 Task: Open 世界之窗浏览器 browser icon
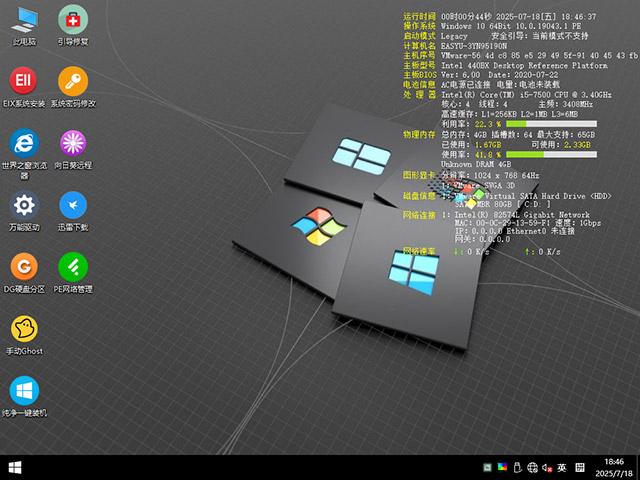(x=24, y=154)
